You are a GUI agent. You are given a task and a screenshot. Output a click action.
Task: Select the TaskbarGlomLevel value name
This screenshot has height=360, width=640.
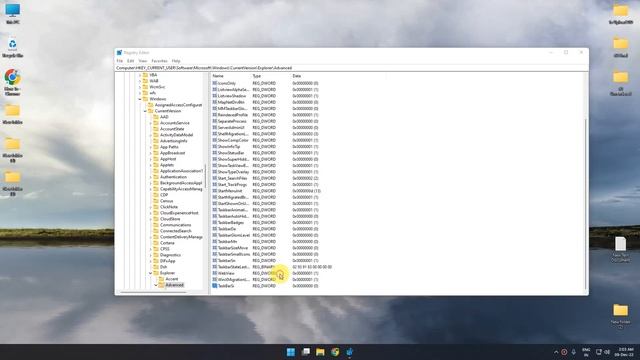(233, 235)
